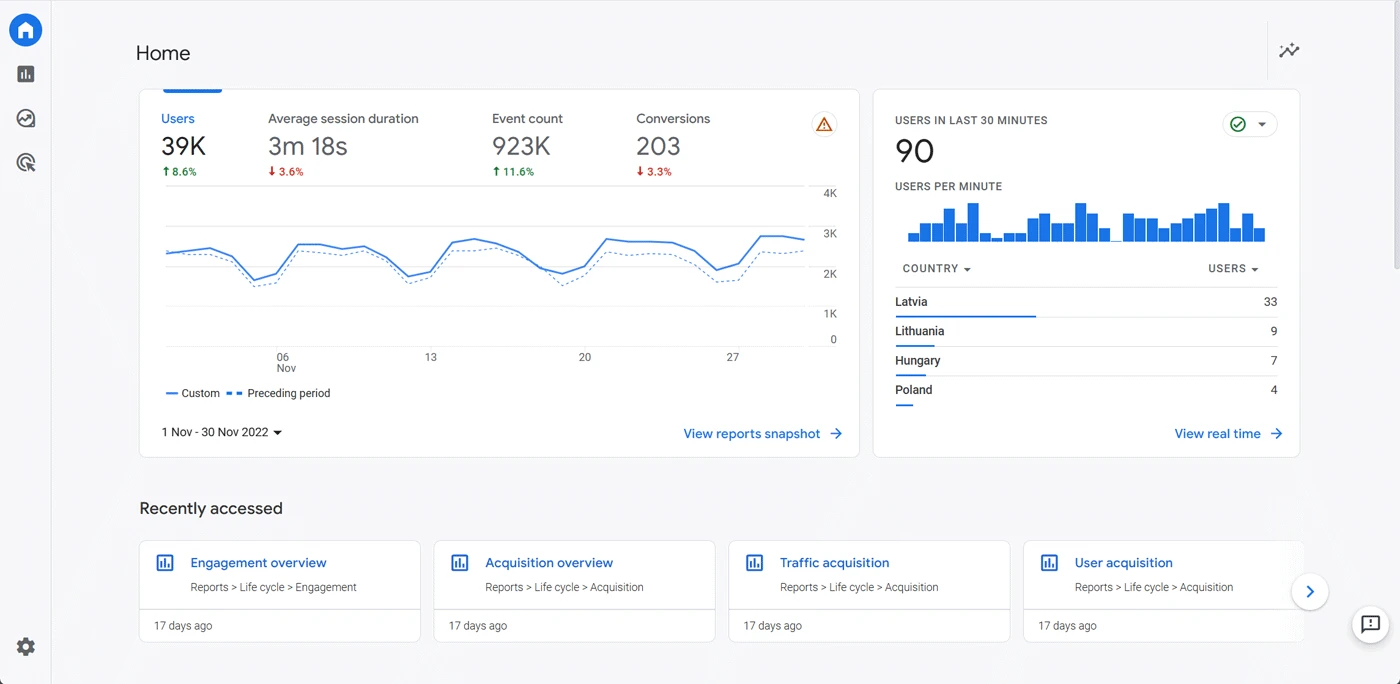Open Reports bar chart icon in sidebar
Viewport: 1400px width, 684px height.
tap(26, 74)
